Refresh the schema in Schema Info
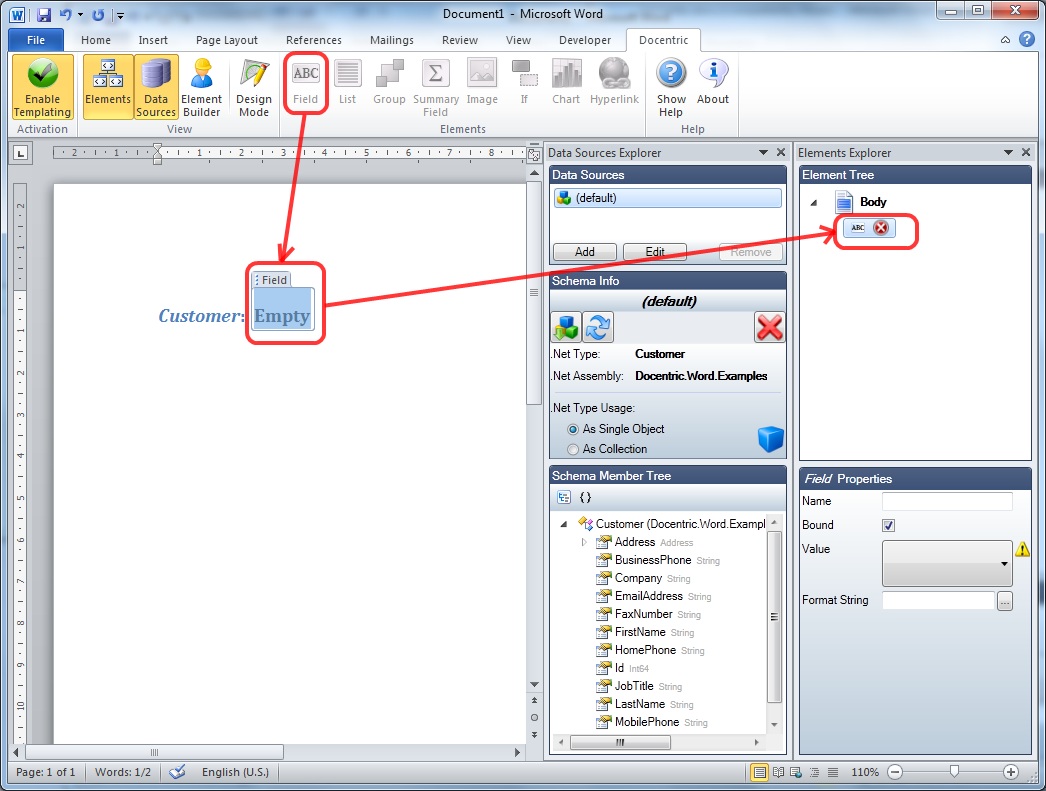This screenshot has width=1046, height=791. pos(598,327)
